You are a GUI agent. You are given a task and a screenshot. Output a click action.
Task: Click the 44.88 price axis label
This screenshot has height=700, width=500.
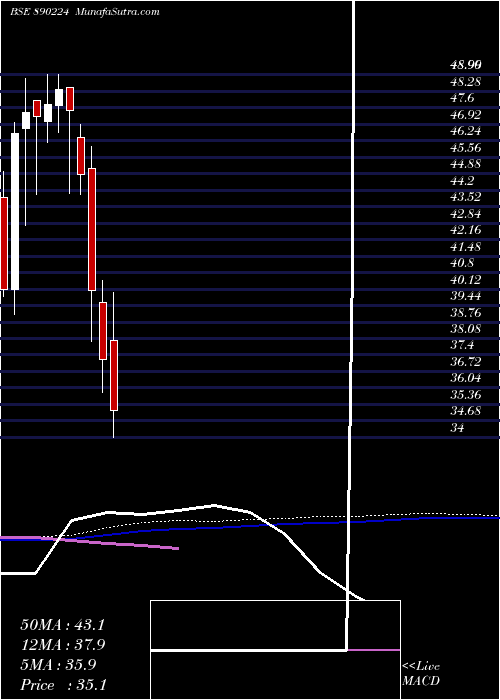466,164
